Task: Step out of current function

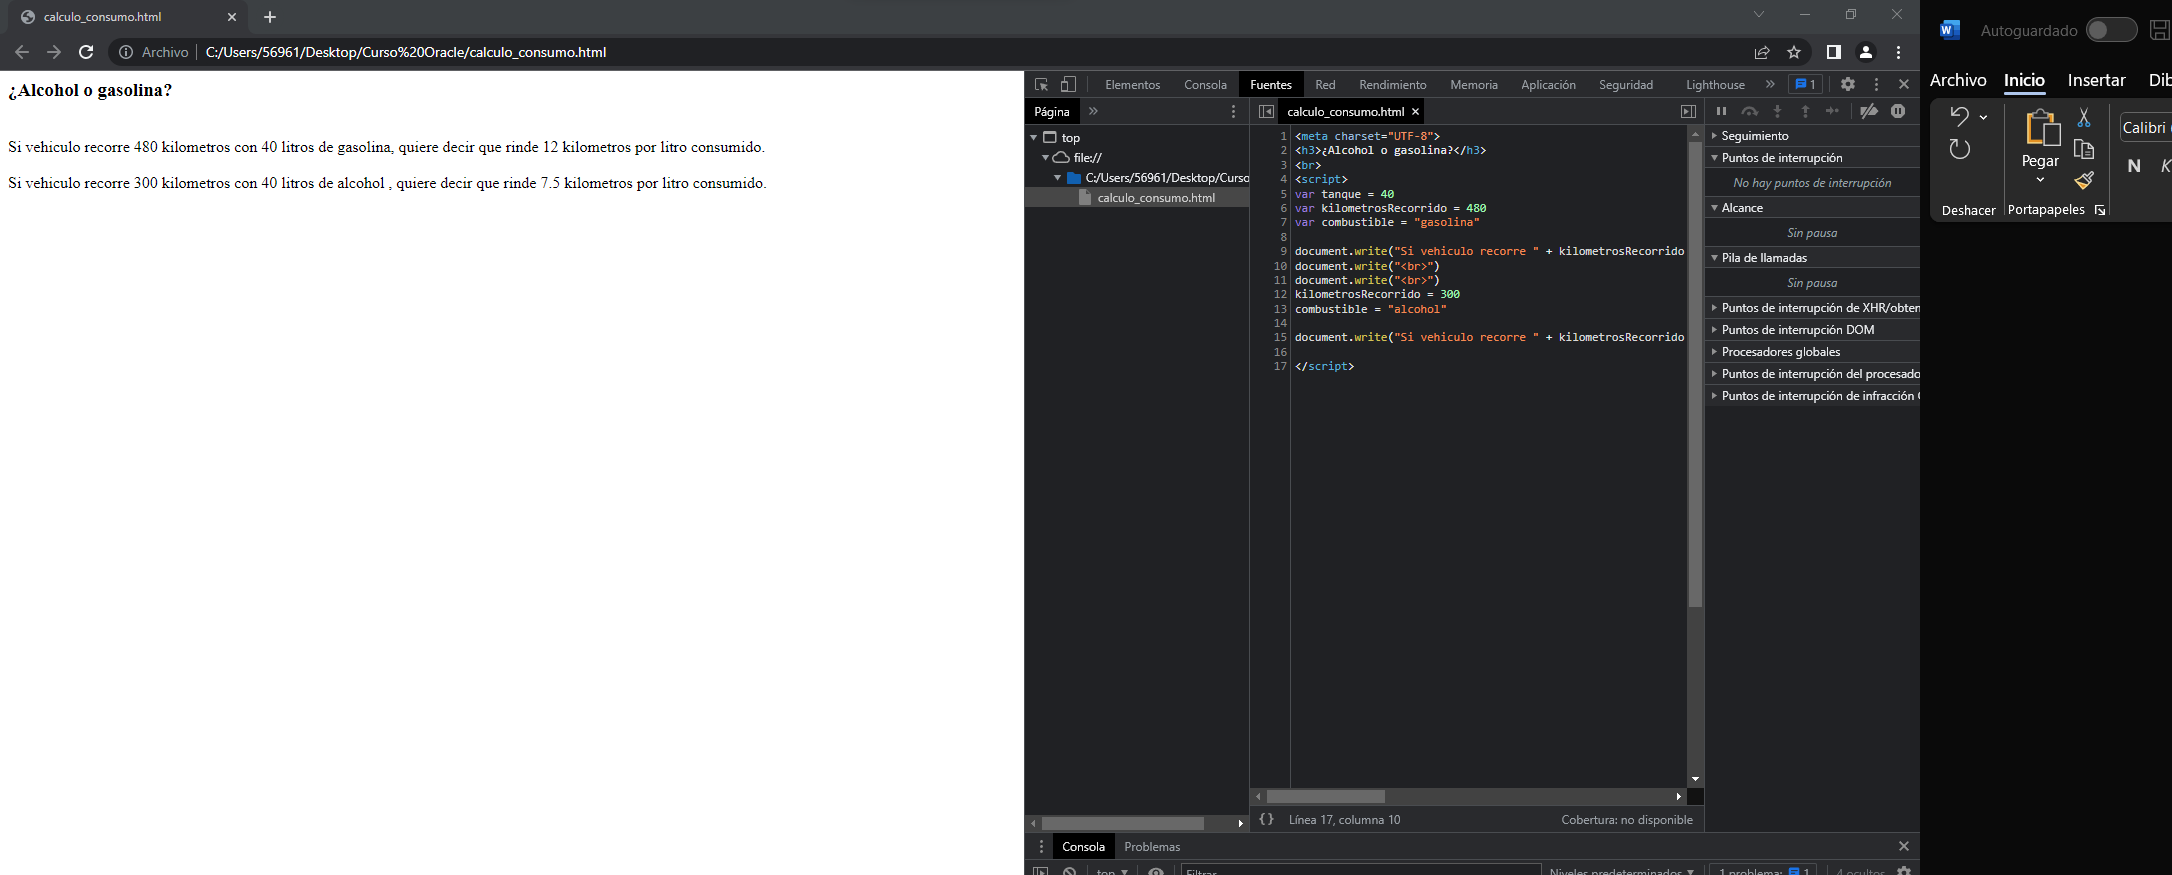Action: tap(1805, 111)
